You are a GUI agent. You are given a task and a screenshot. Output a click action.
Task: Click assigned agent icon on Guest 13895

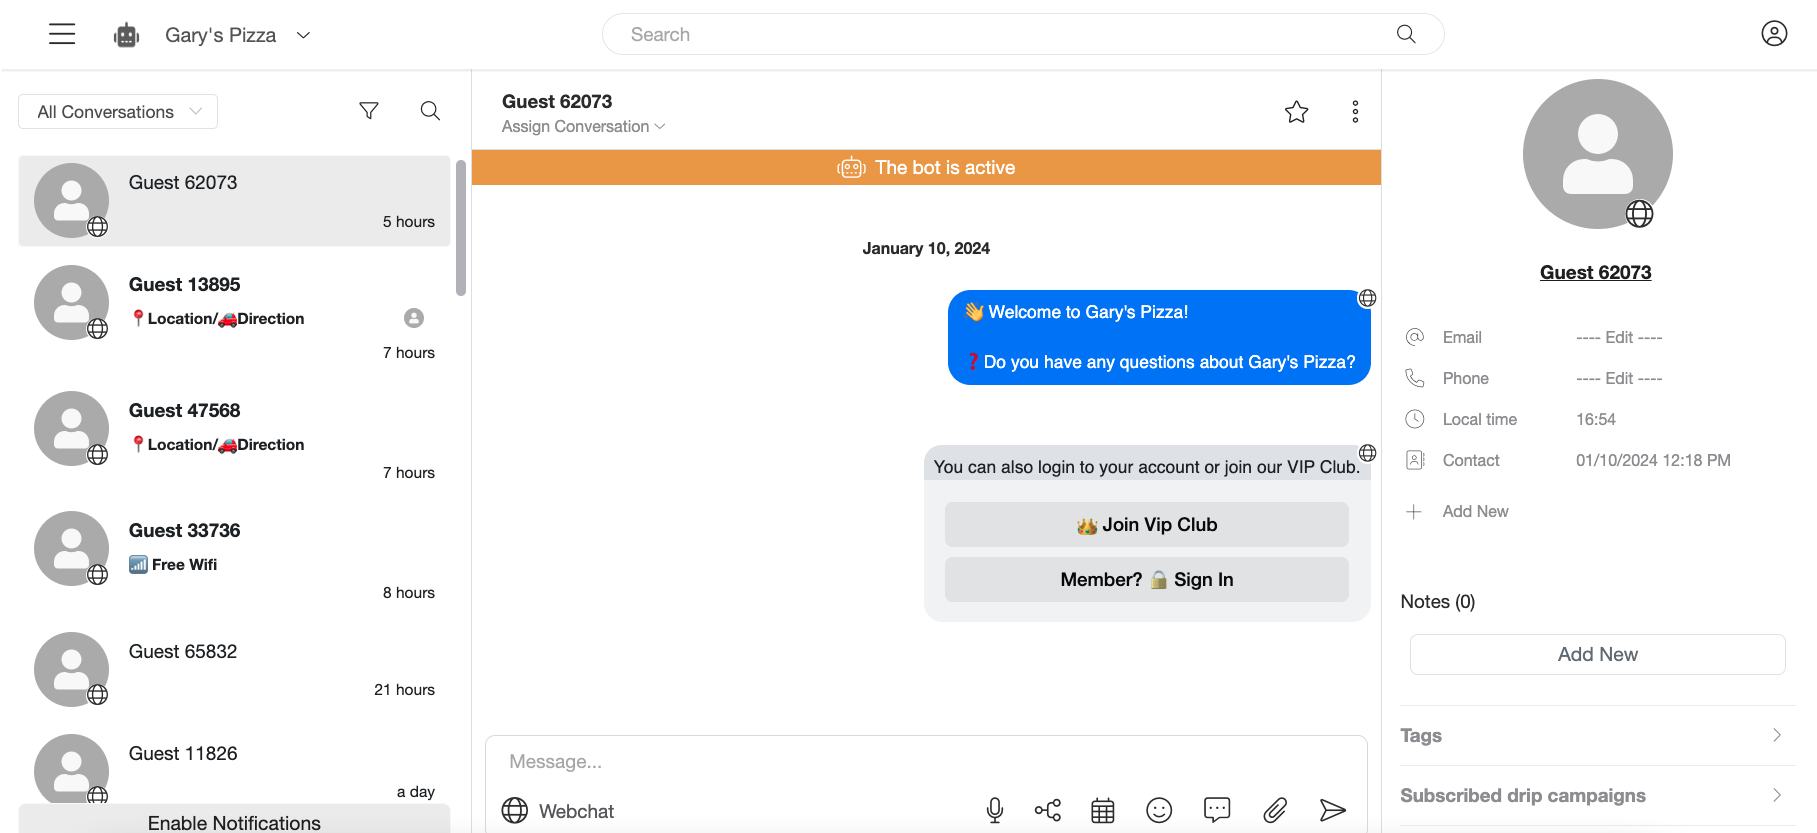coord(414,318)
